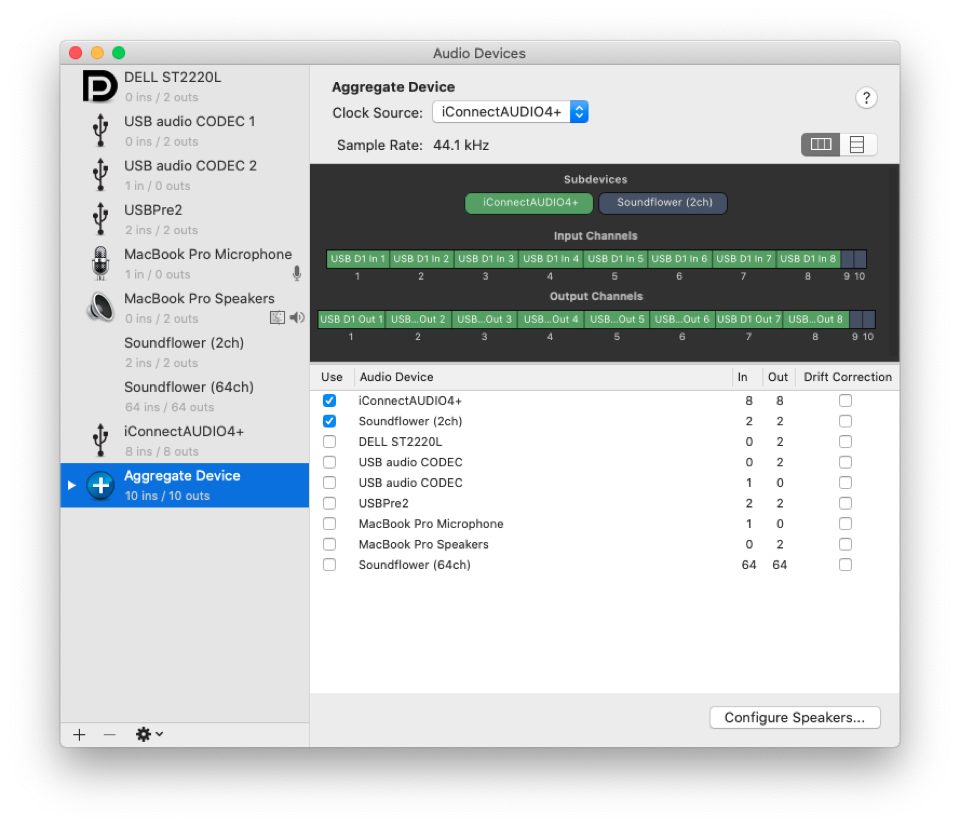Click the Aggregate Device plus icon

100,485
